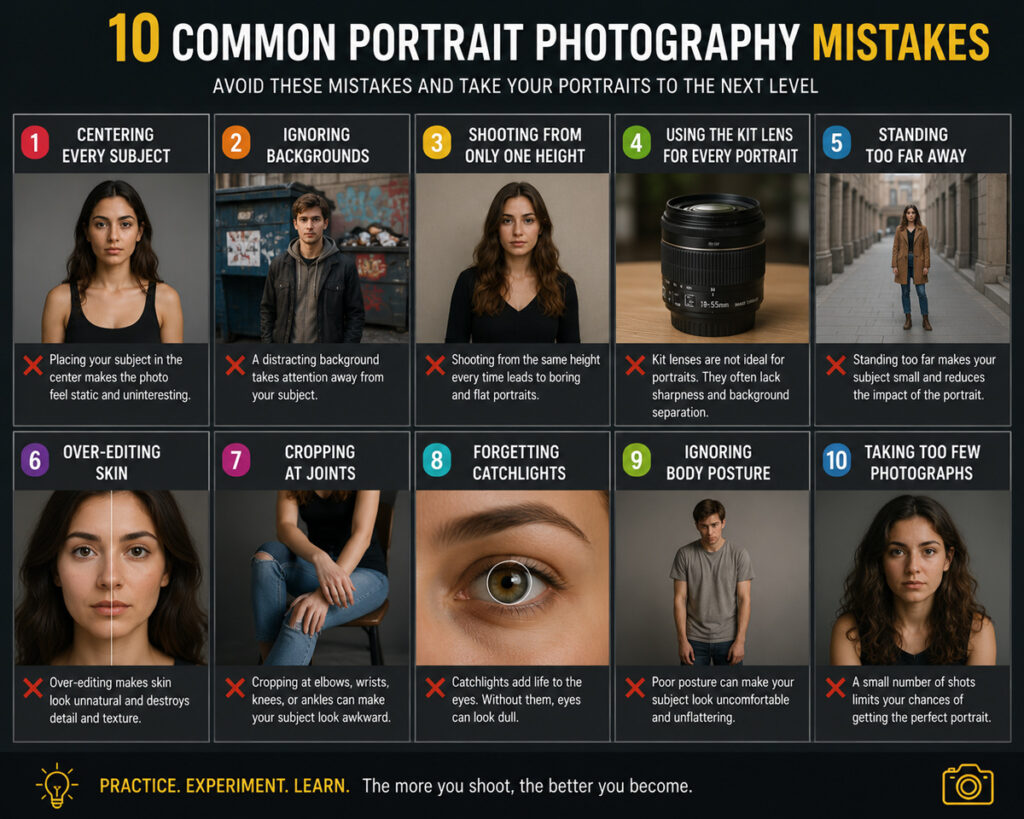Image resolution: width=1024 pixels, height=819 pixels.
Task: Click the 'knees, or ankles can make' caption text
Action: [x=319, y=700]
